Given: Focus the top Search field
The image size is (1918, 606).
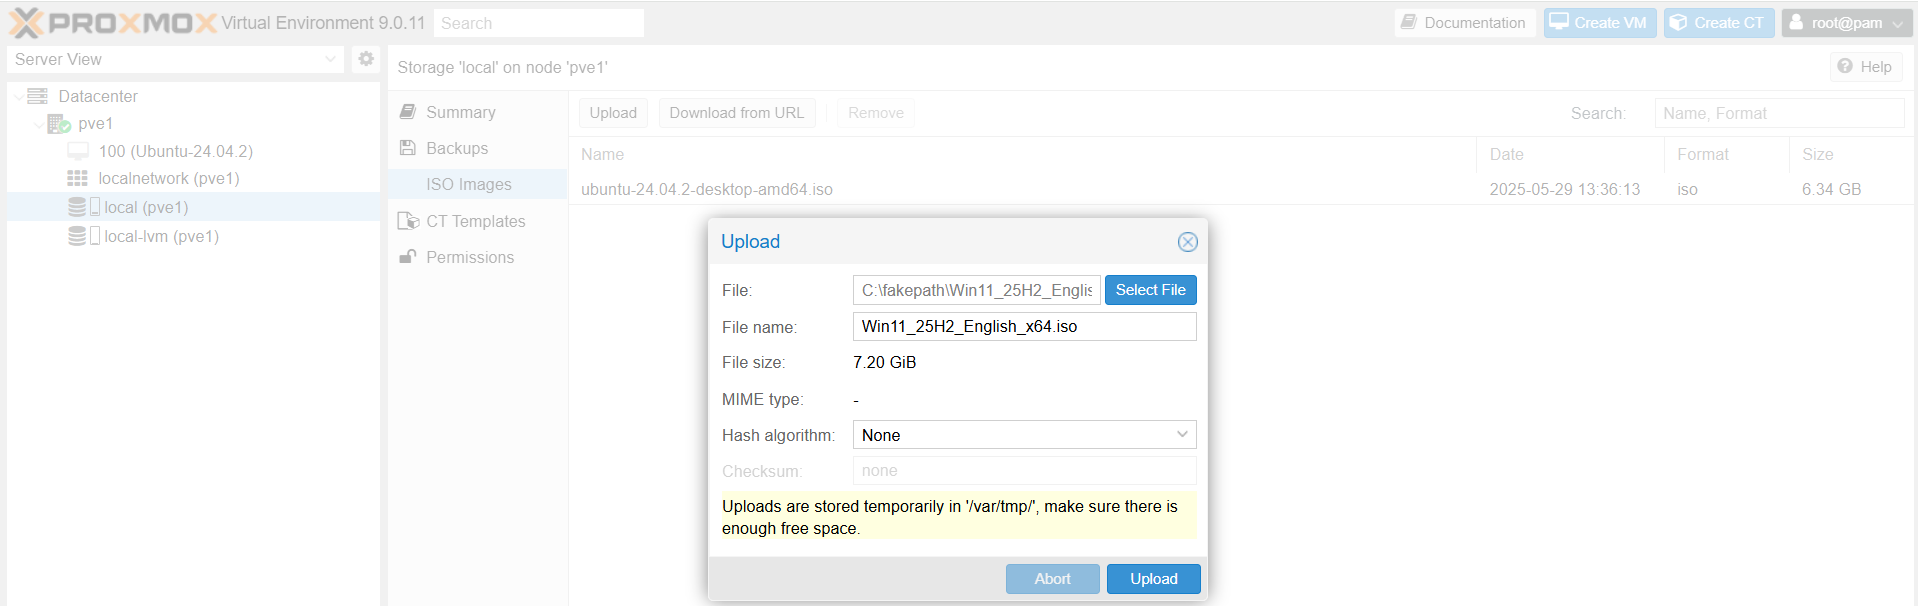Looking at the screenshot, I should [539, 23].
